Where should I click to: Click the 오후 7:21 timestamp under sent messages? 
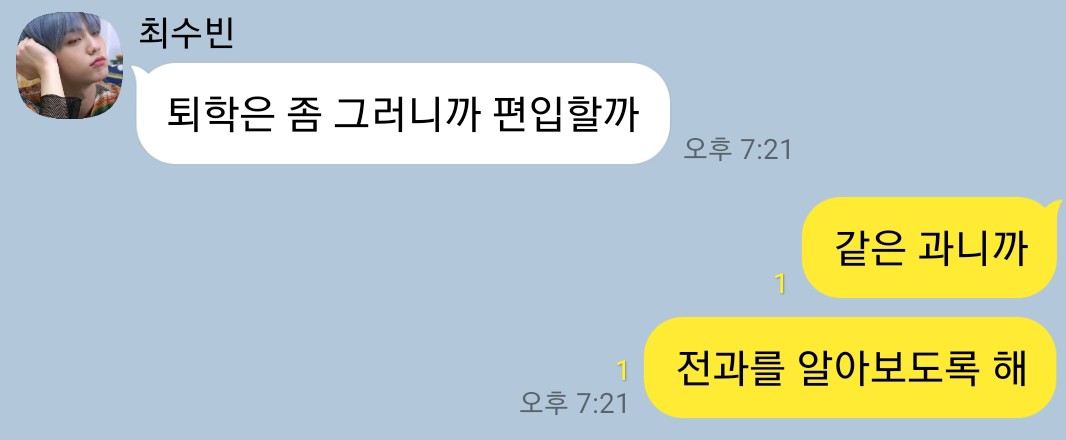[x=574, y=403]
